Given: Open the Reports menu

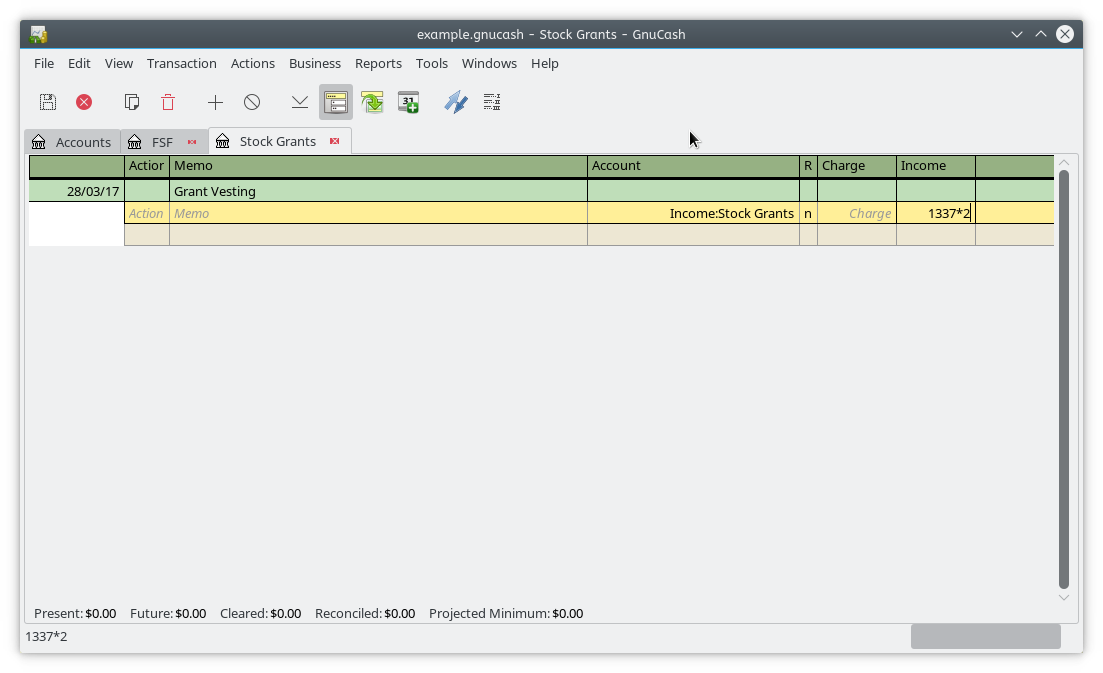Looking at the screenshot, I should (378, 63).
